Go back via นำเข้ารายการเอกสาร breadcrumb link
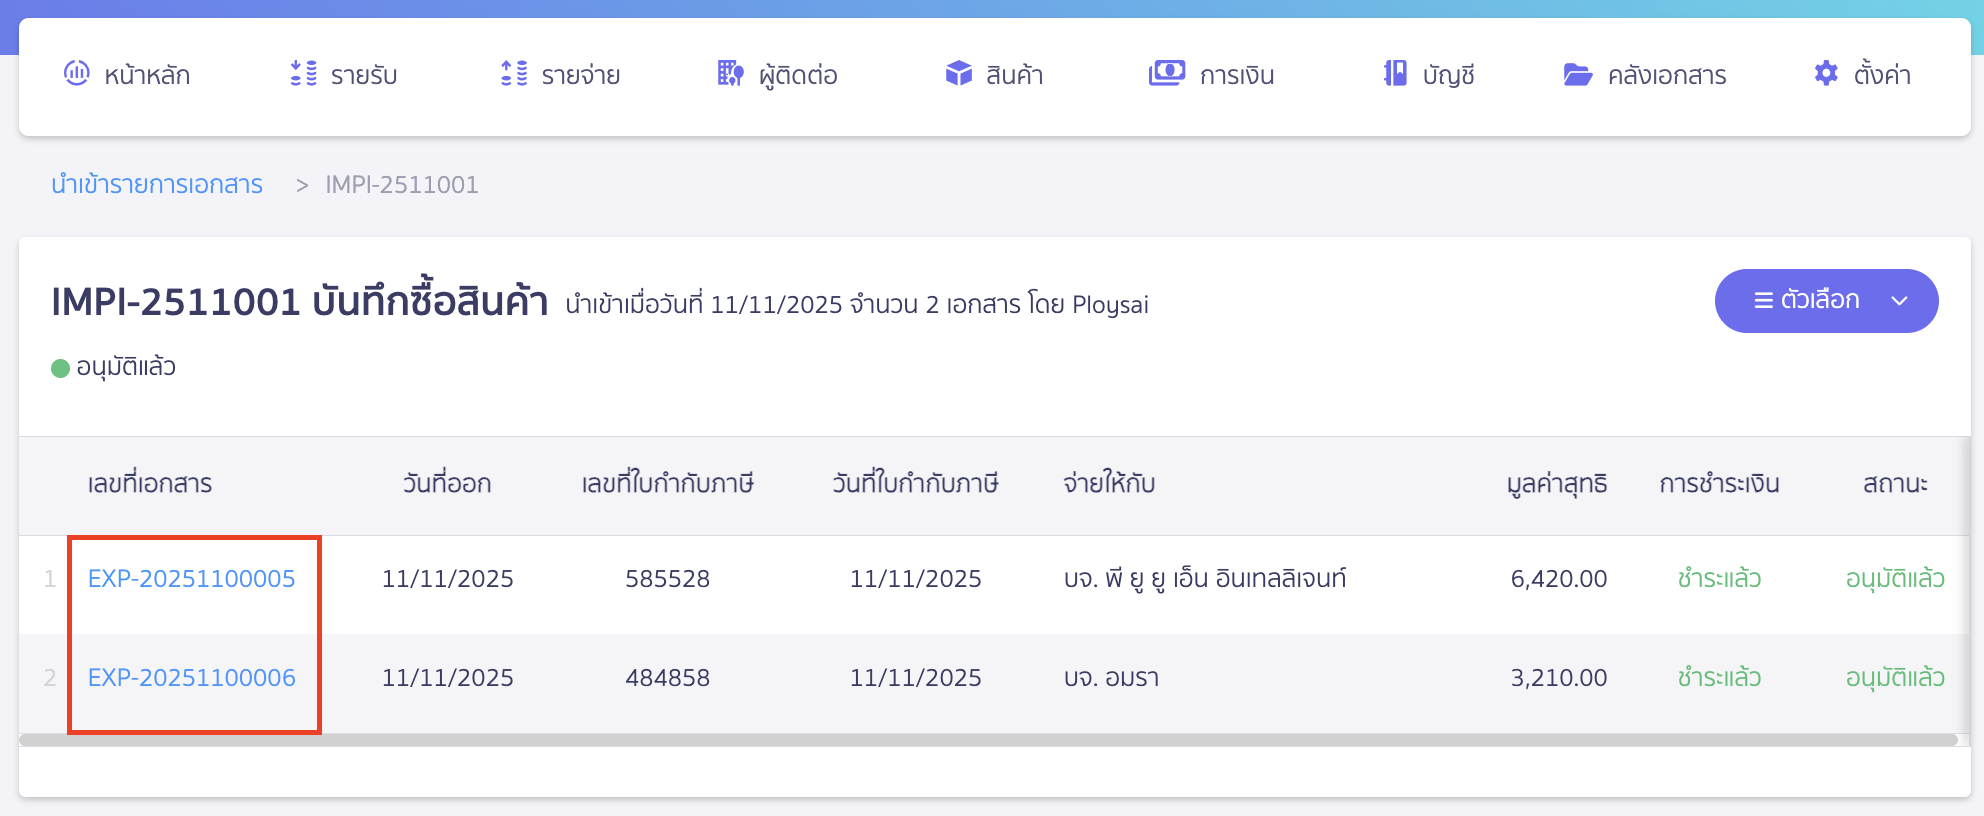 click(x=156, y=185)
